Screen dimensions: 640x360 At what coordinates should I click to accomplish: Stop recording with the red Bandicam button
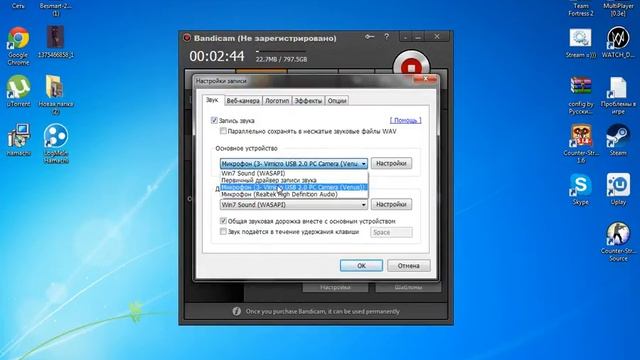411,66
